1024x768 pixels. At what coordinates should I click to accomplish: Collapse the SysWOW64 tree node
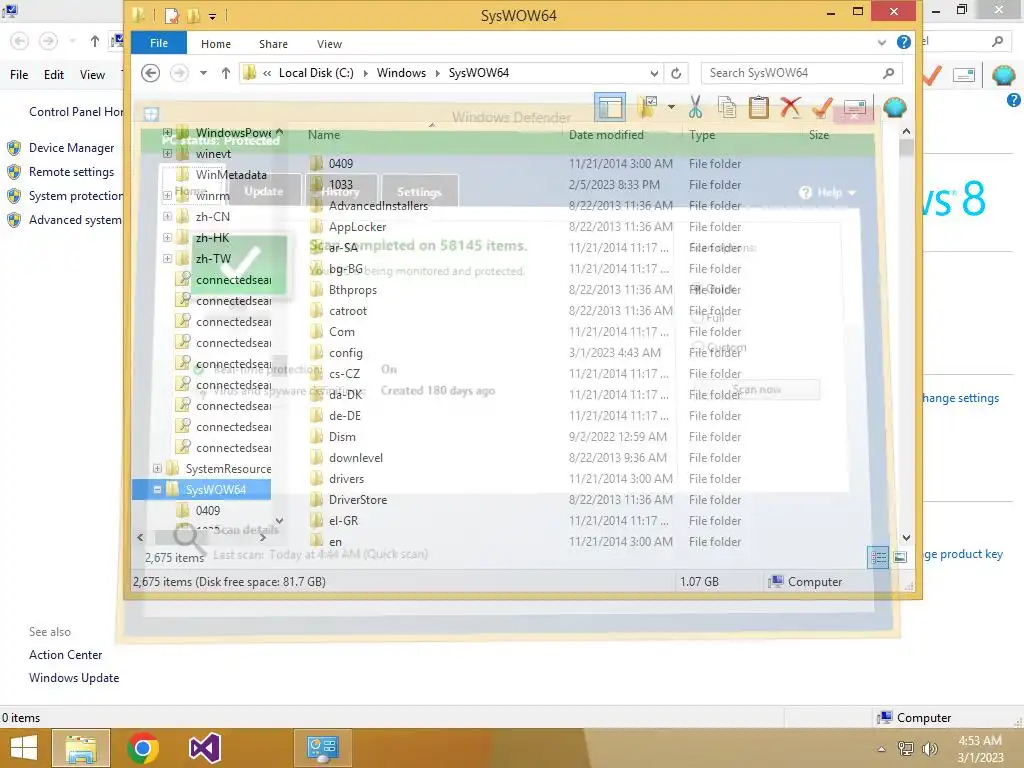point(157,489)
